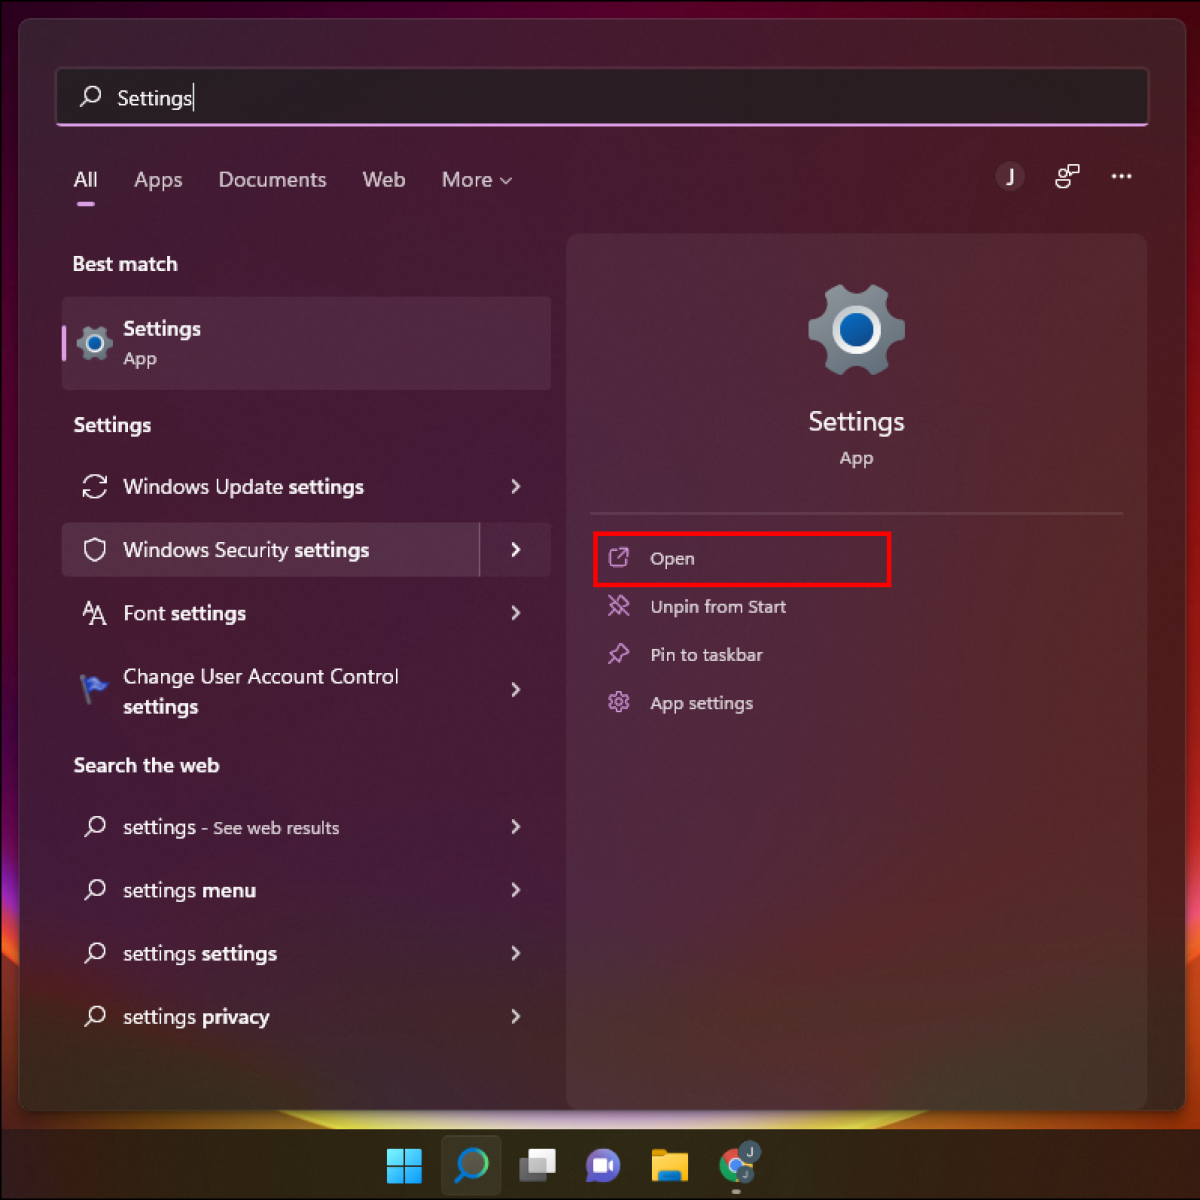
Task: Pin Settings to the taskbar
Action: 706,654
